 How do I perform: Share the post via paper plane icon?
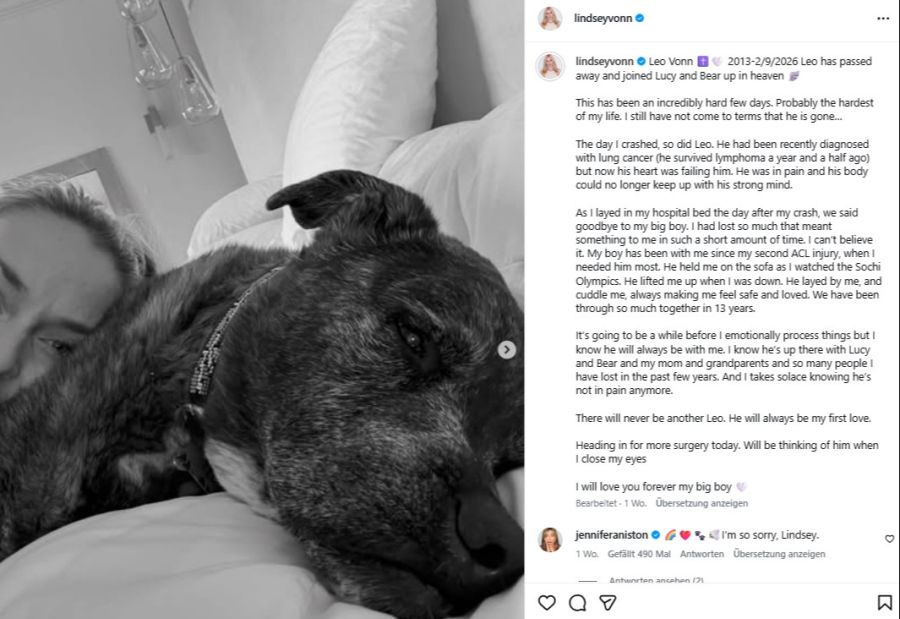(x=608, y=602)
